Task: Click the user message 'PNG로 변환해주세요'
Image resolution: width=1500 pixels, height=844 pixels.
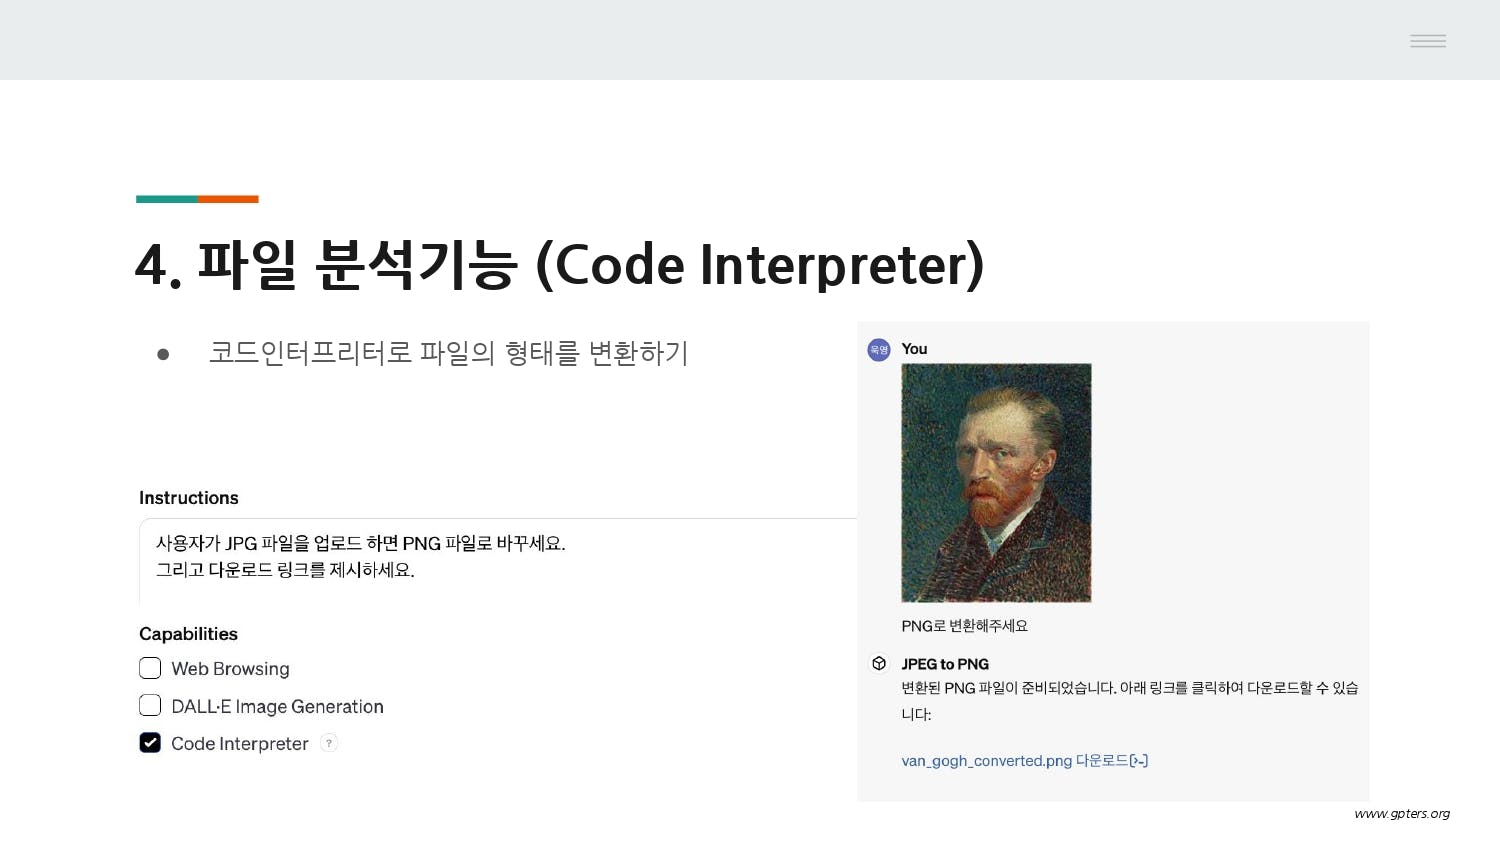Action: (964, 626)
